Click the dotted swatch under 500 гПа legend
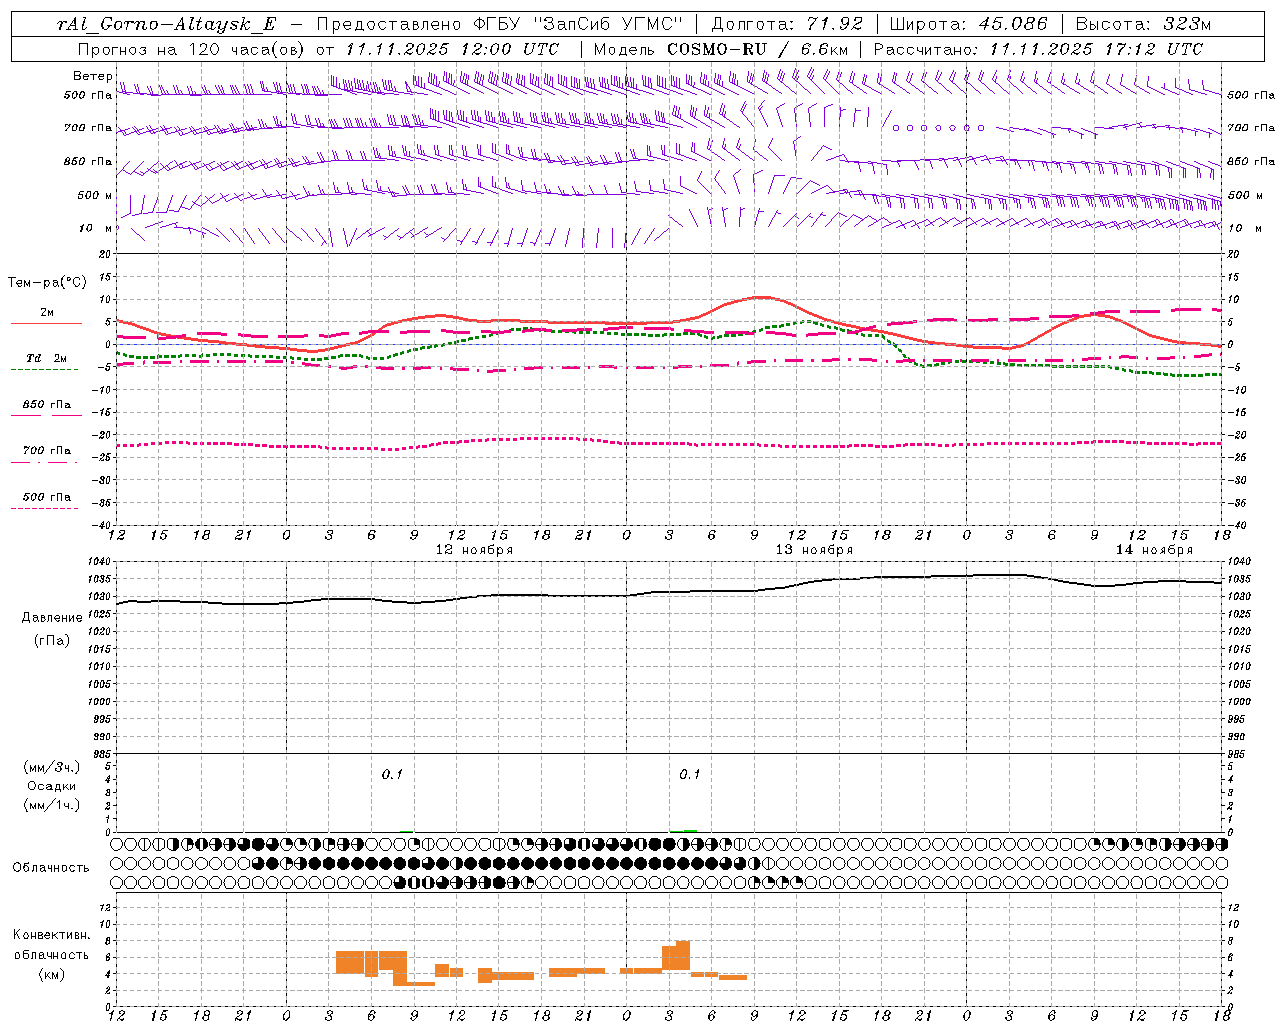This screenshot has height=1024, width=1280. tap(44, 508)
